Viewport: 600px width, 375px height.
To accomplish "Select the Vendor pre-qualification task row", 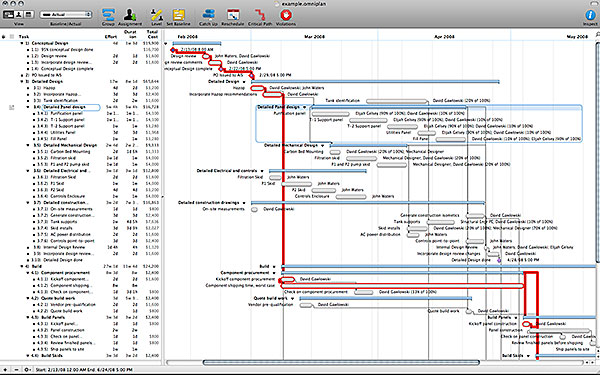I will [80, 305].
